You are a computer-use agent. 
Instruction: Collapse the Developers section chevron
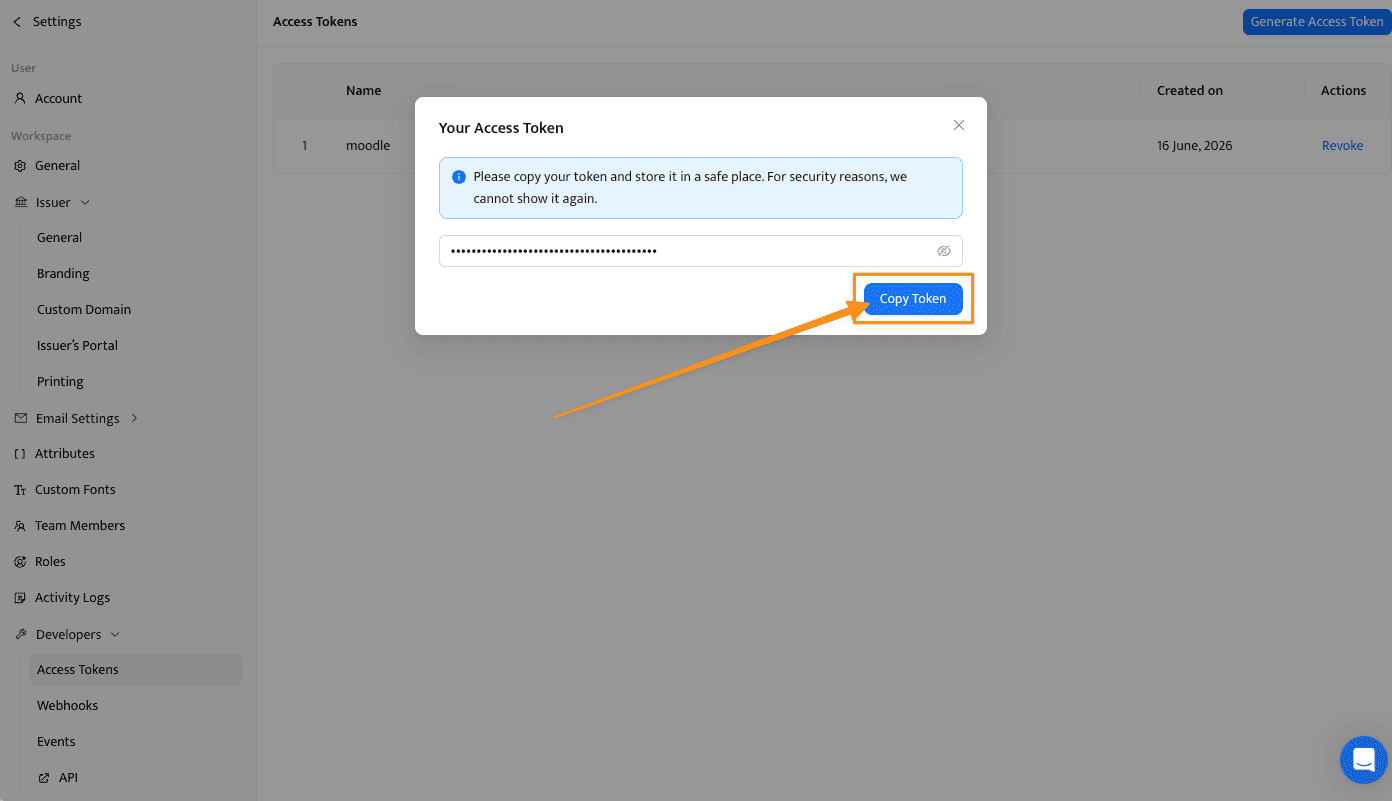pos(115,634)
